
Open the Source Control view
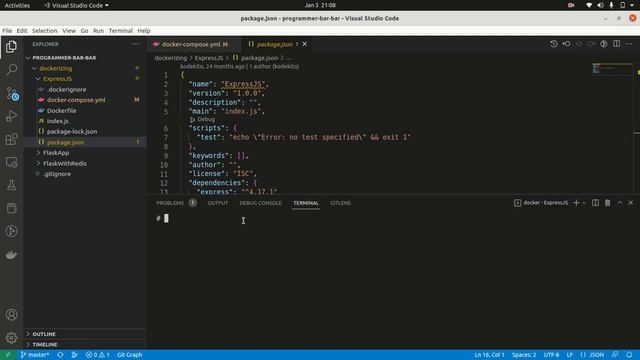click(x=11, y=93)
